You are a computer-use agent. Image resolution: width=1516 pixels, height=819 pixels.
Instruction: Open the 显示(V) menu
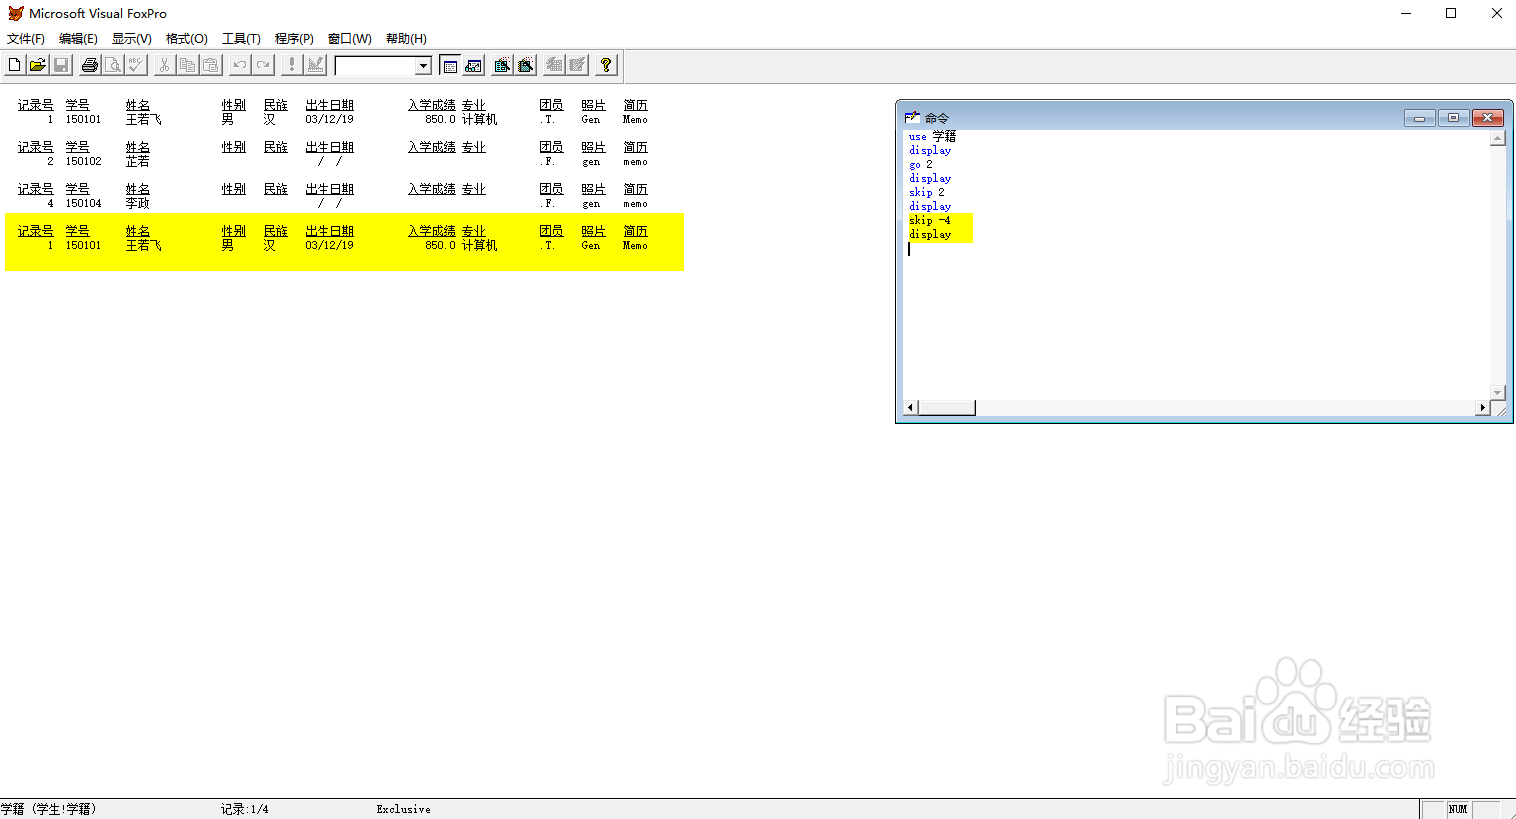click(132, 39)
